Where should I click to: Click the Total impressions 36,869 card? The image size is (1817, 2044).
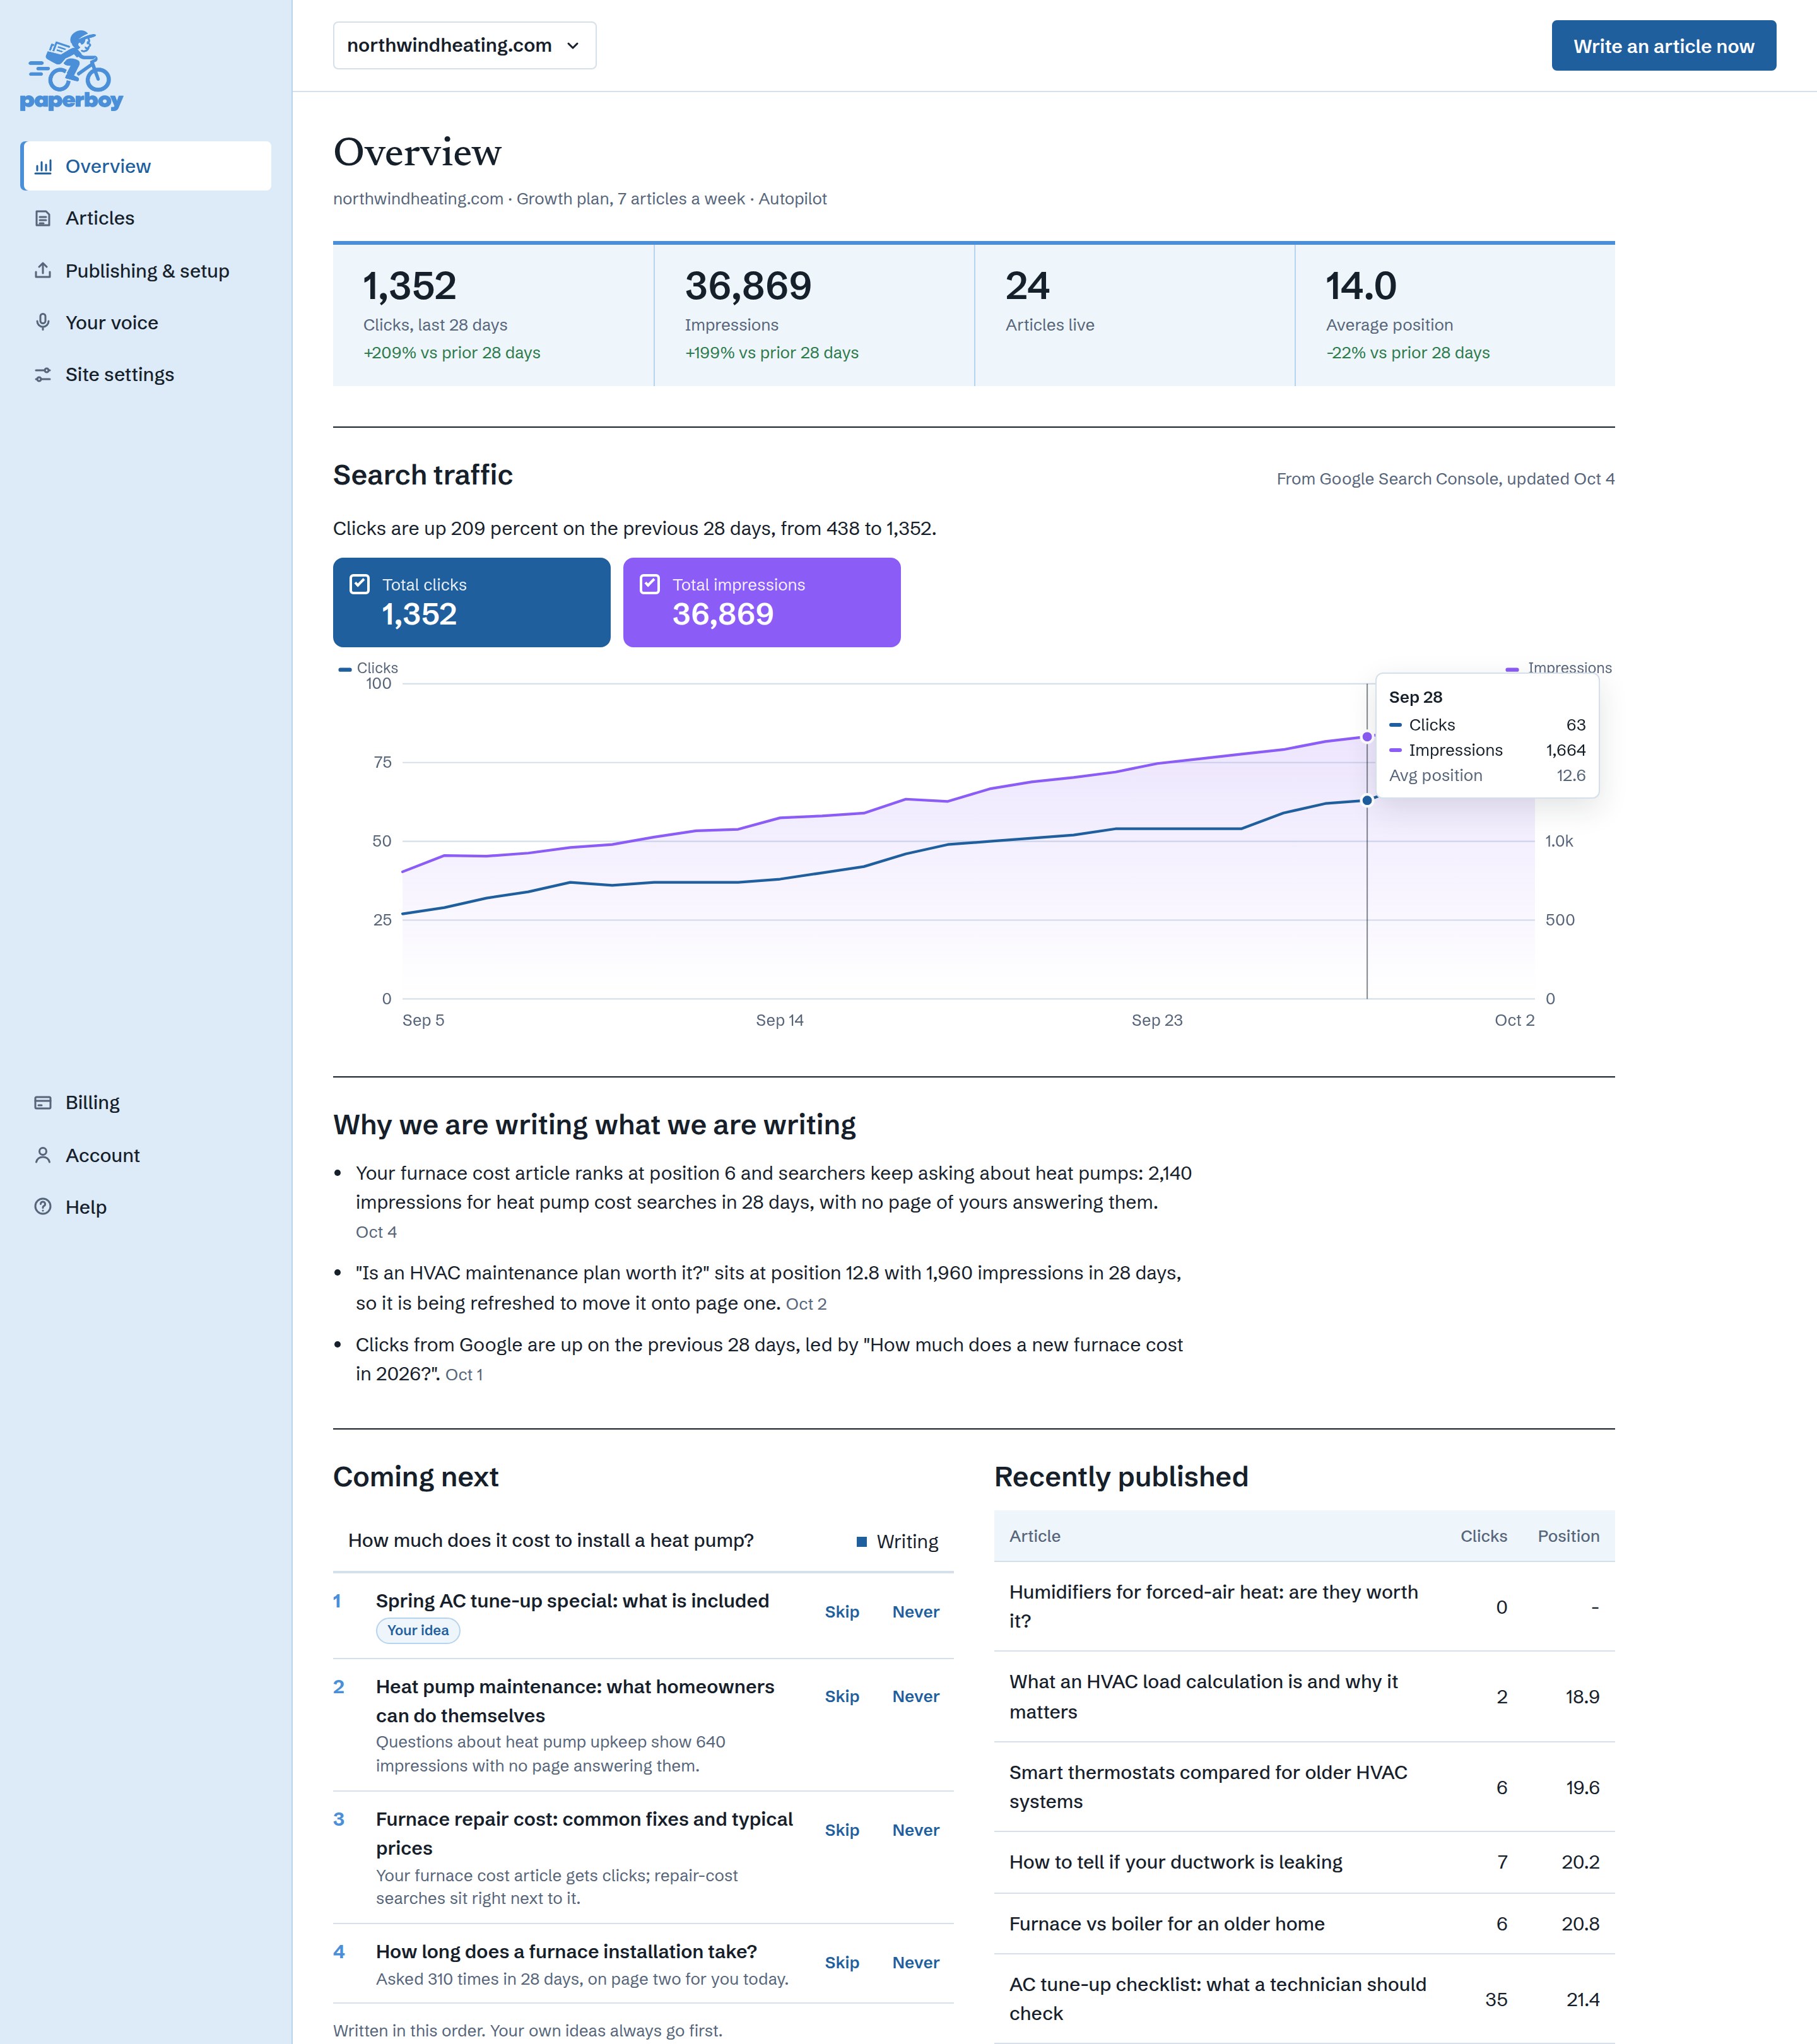point(761,602)
